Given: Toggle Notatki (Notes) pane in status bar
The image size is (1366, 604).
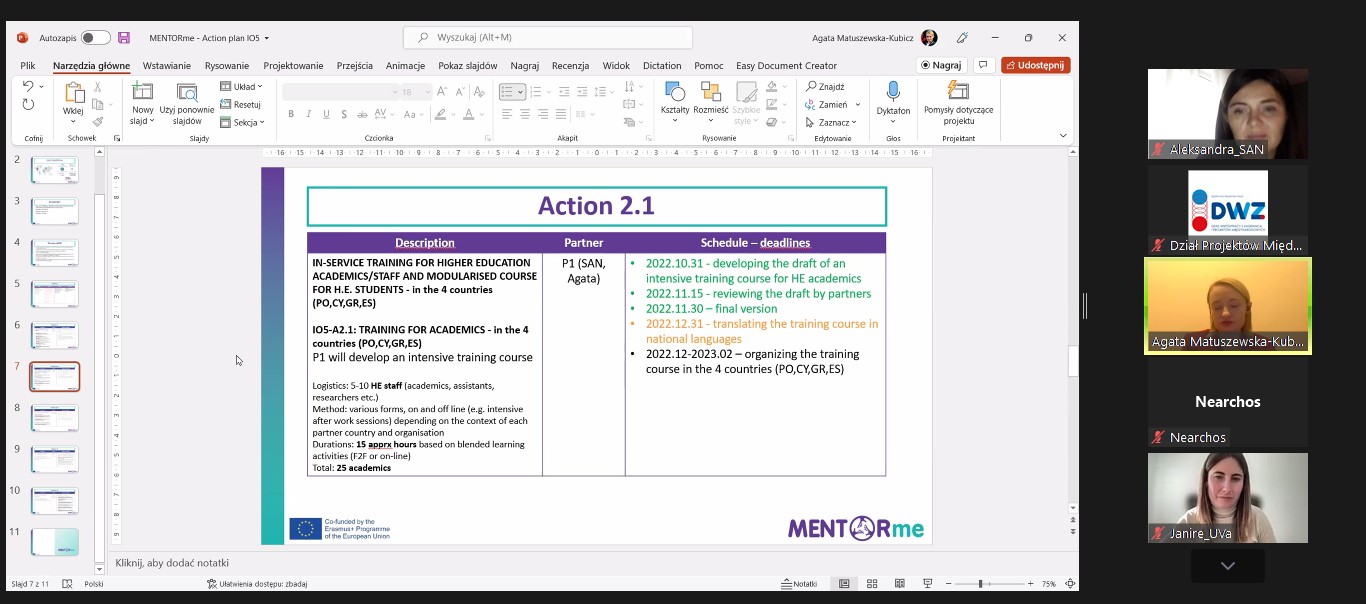Looking at the screenshot, I should [799, 584].
